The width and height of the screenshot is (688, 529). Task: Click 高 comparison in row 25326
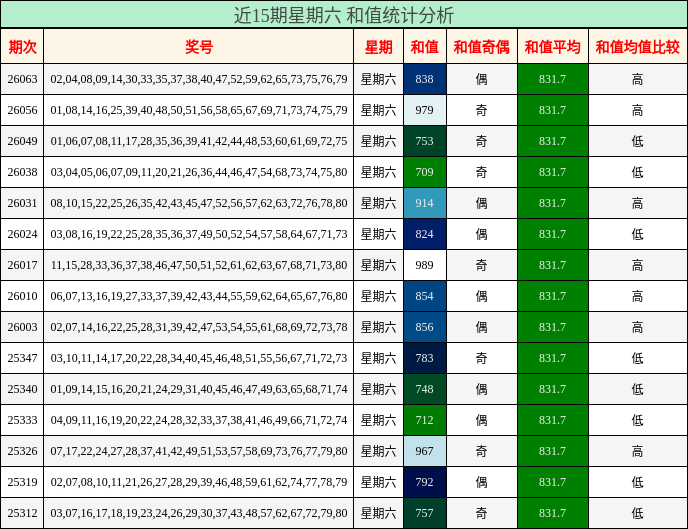point(638,451)
